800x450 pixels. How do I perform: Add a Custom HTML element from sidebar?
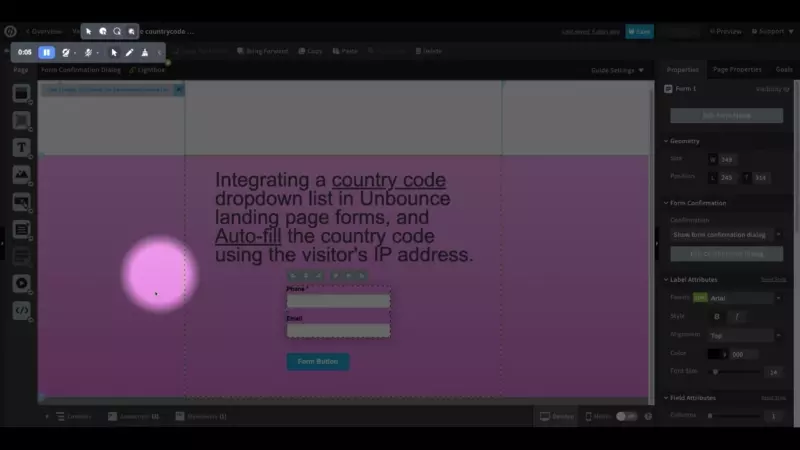21,310
